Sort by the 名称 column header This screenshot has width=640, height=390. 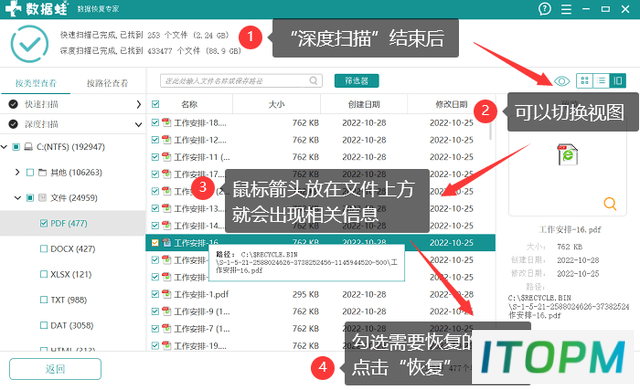189,104
